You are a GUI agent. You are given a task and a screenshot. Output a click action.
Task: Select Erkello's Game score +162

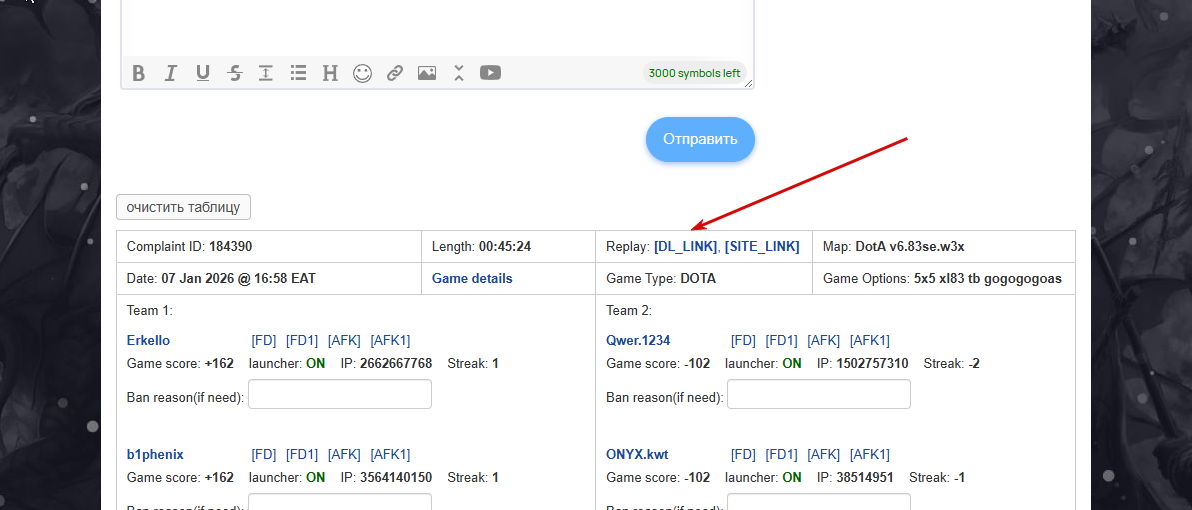[219, 363]
